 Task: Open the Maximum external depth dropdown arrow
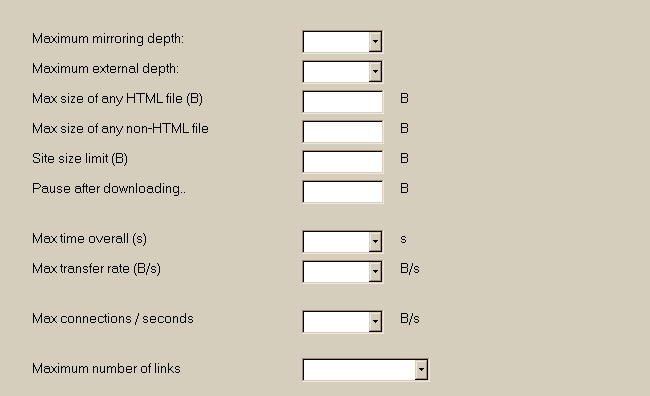[375, 72]
